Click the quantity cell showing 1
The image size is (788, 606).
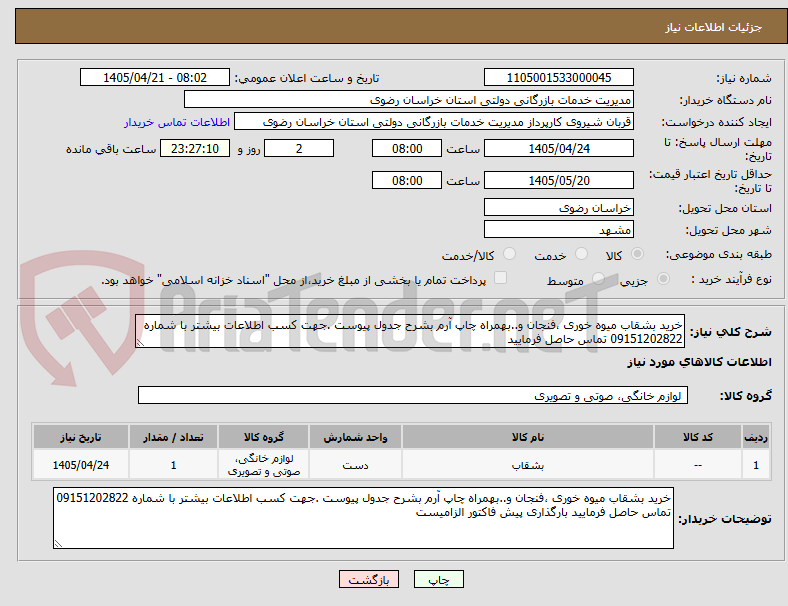173,465
